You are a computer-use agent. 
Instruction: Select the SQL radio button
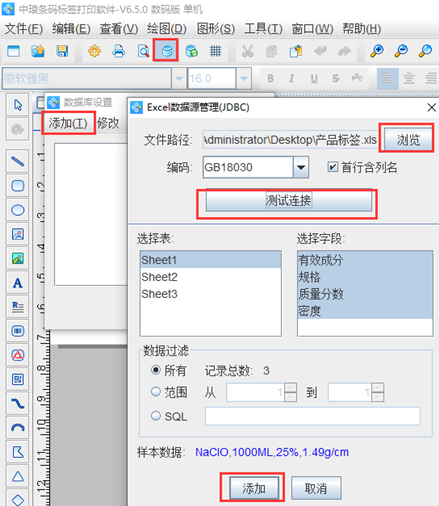tap(156, 416)
